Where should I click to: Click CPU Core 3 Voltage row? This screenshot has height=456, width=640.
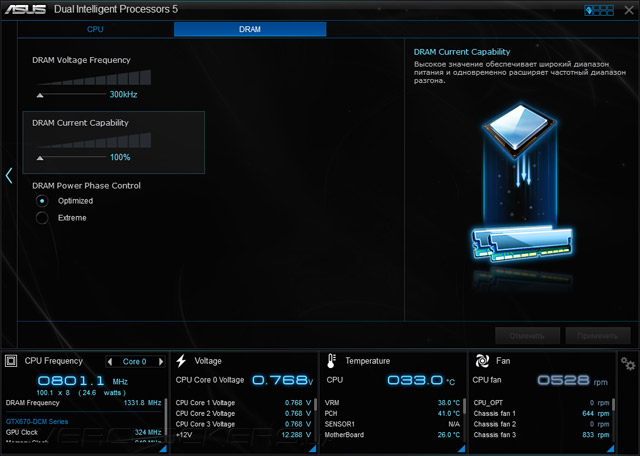243,424
